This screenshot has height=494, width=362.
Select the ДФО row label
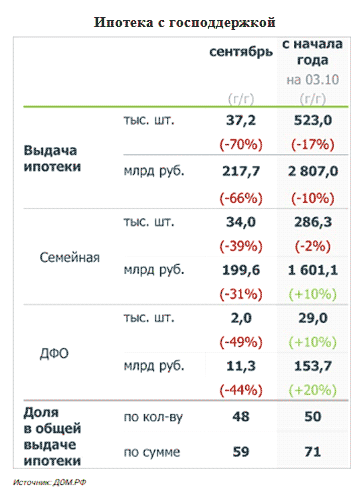click(54, 353)
